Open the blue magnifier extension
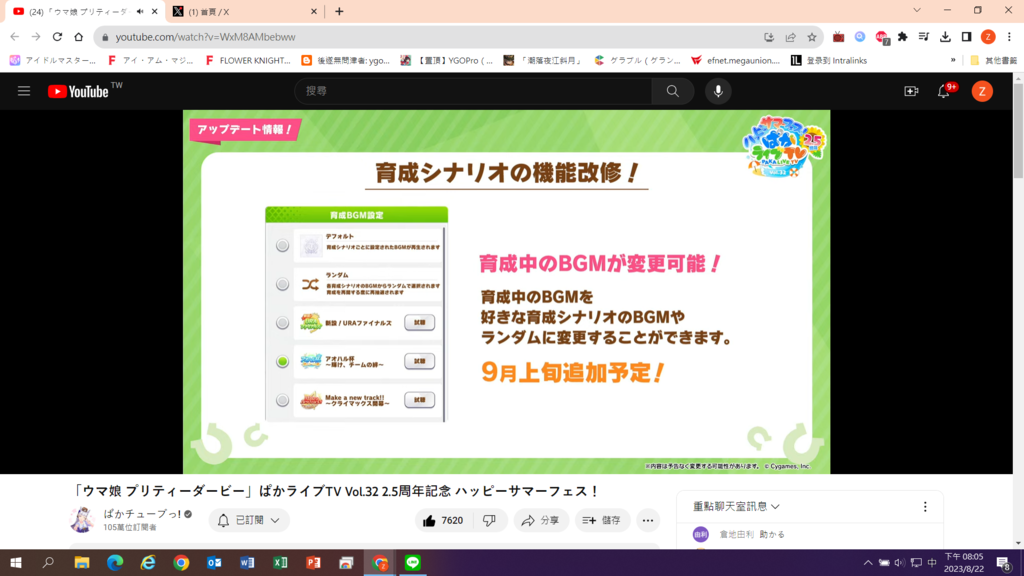Image resolution: width=1024 pixels, height=576 pixels. [860, 37]
